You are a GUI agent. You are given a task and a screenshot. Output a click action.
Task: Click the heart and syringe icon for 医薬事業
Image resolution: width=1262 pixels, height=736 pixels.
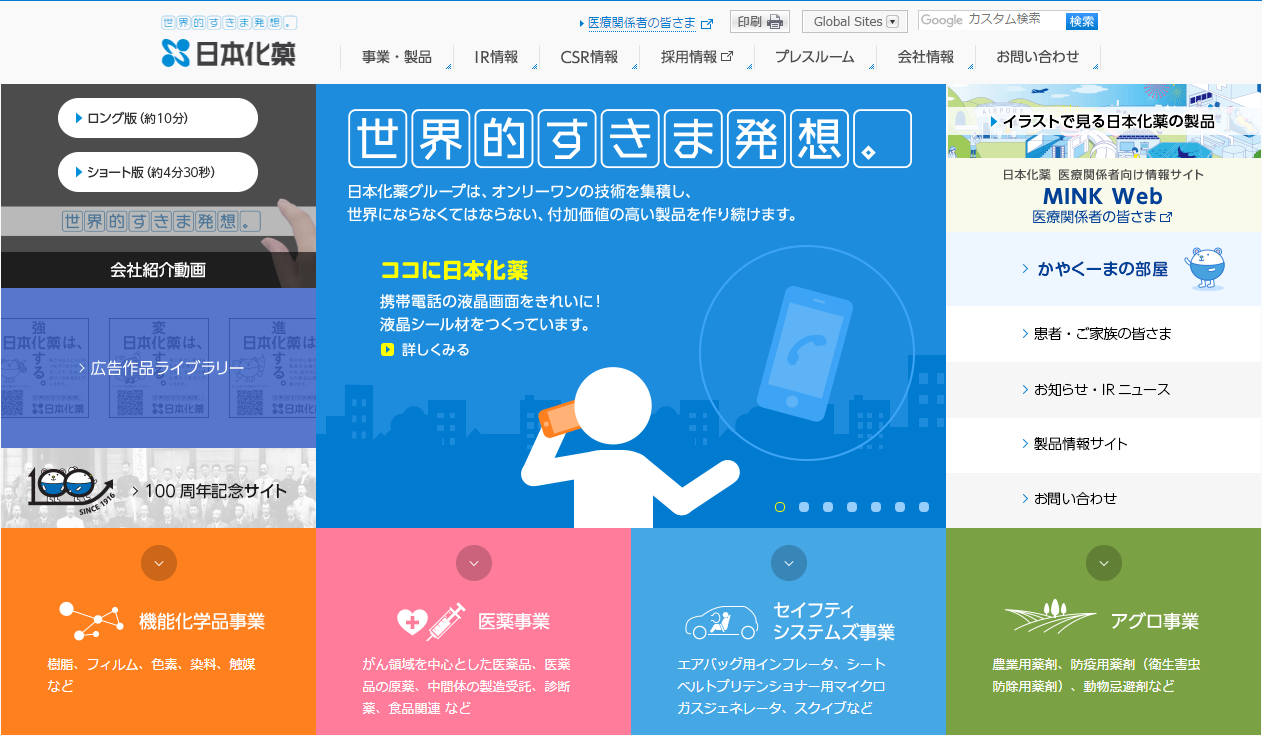click(x=431, y=621)
